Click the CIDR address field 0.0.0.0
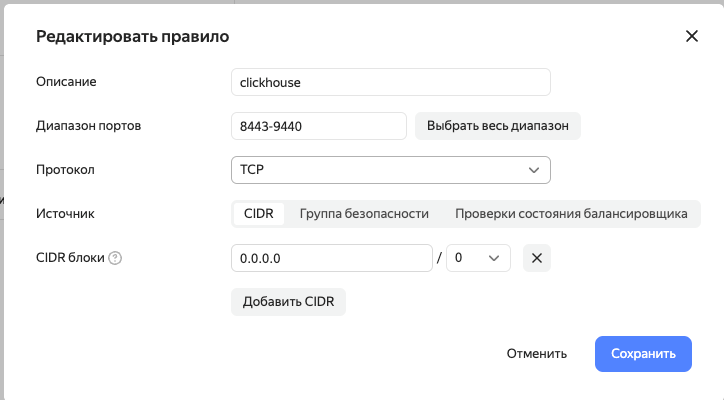This screenshot has height=400, width=724. click(332, 258)
